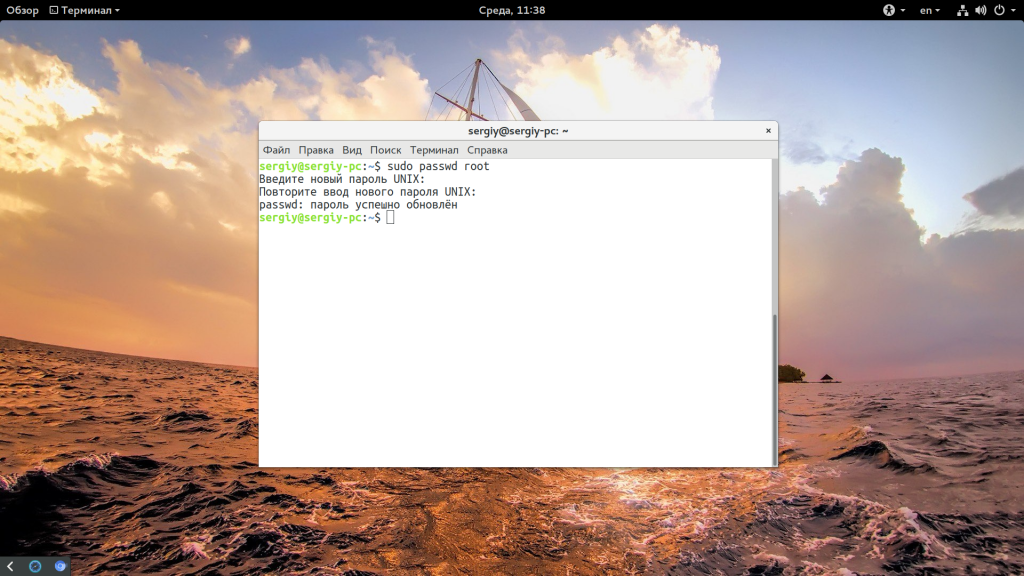This screenshot has width=1024, height=576.
Task: Open the Справка help menu
Action: click(x=487, y=150)
